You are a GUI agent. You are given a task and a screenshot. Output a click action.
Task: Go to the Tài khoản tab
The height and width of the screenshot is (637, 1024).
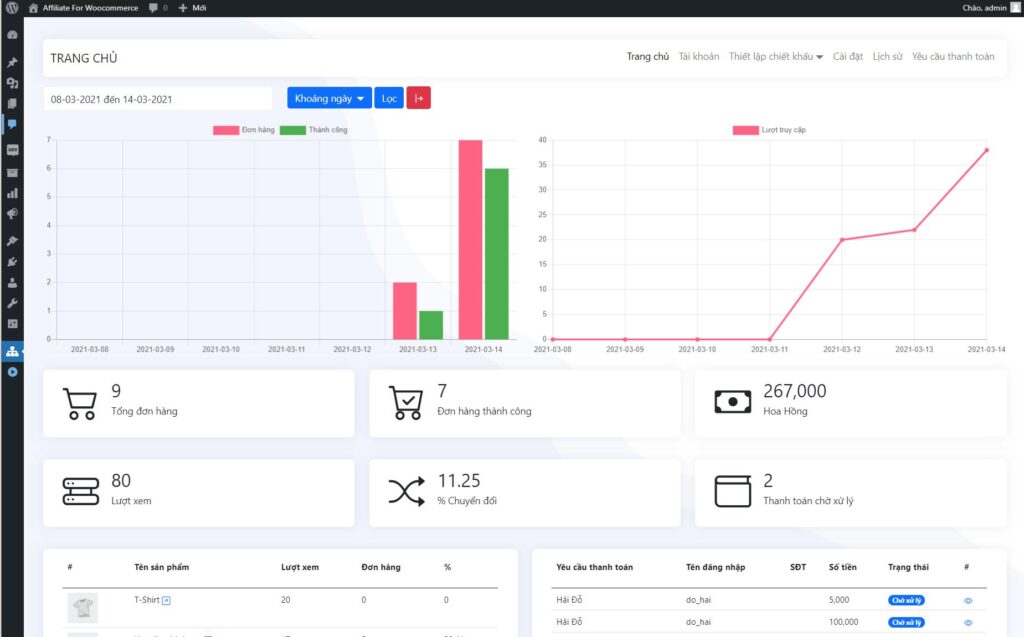[x=698, y=57]
